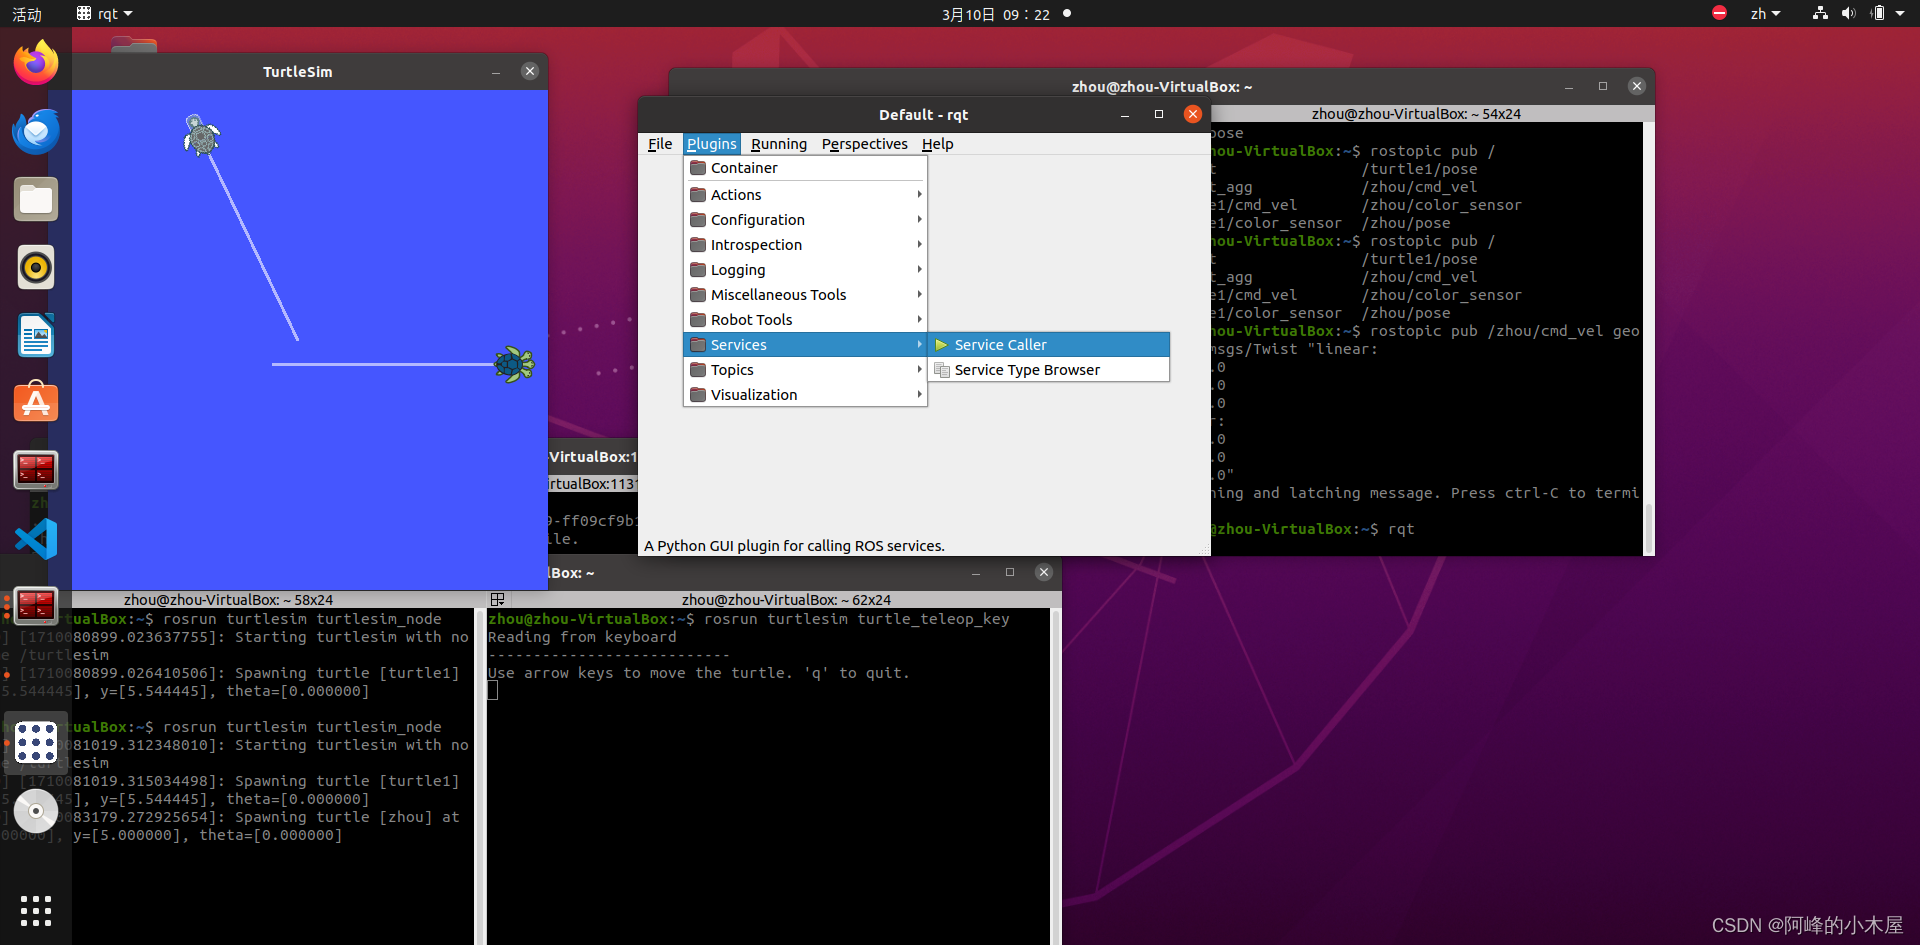The image size is (1920, 945).
Task: Click the 54x24 terminal title tab
Action: [x=1416, y=114]
